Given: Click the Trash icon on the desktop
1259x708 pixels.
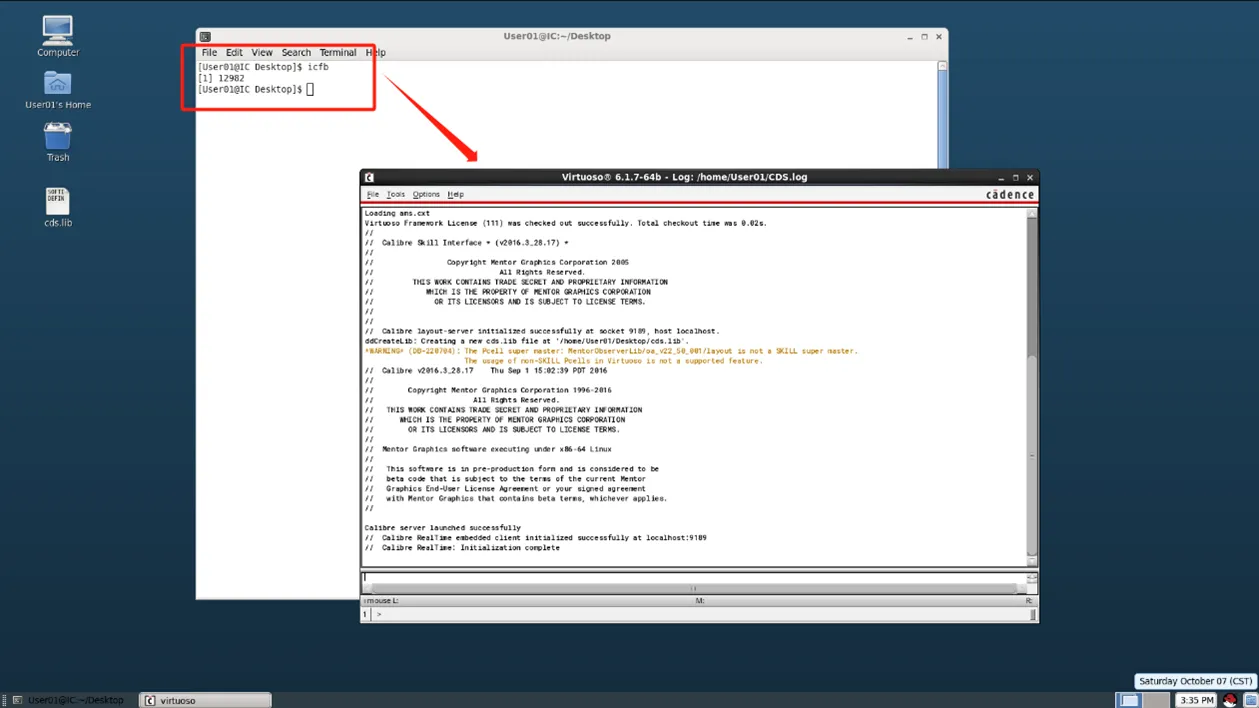Looking at the screenshot, I should (x=57, y=137).
